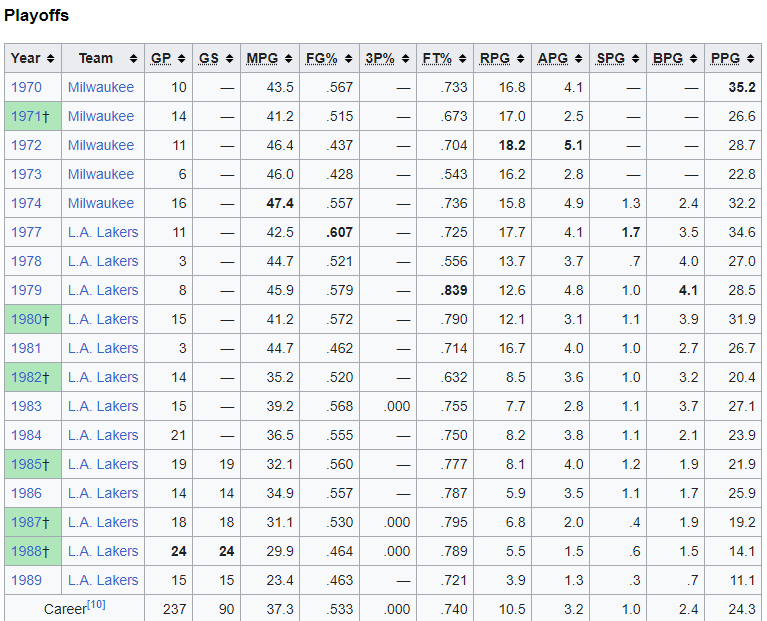Open the 1978 season link
Screen dimensions: 767x621
click(x=26, y=261)
